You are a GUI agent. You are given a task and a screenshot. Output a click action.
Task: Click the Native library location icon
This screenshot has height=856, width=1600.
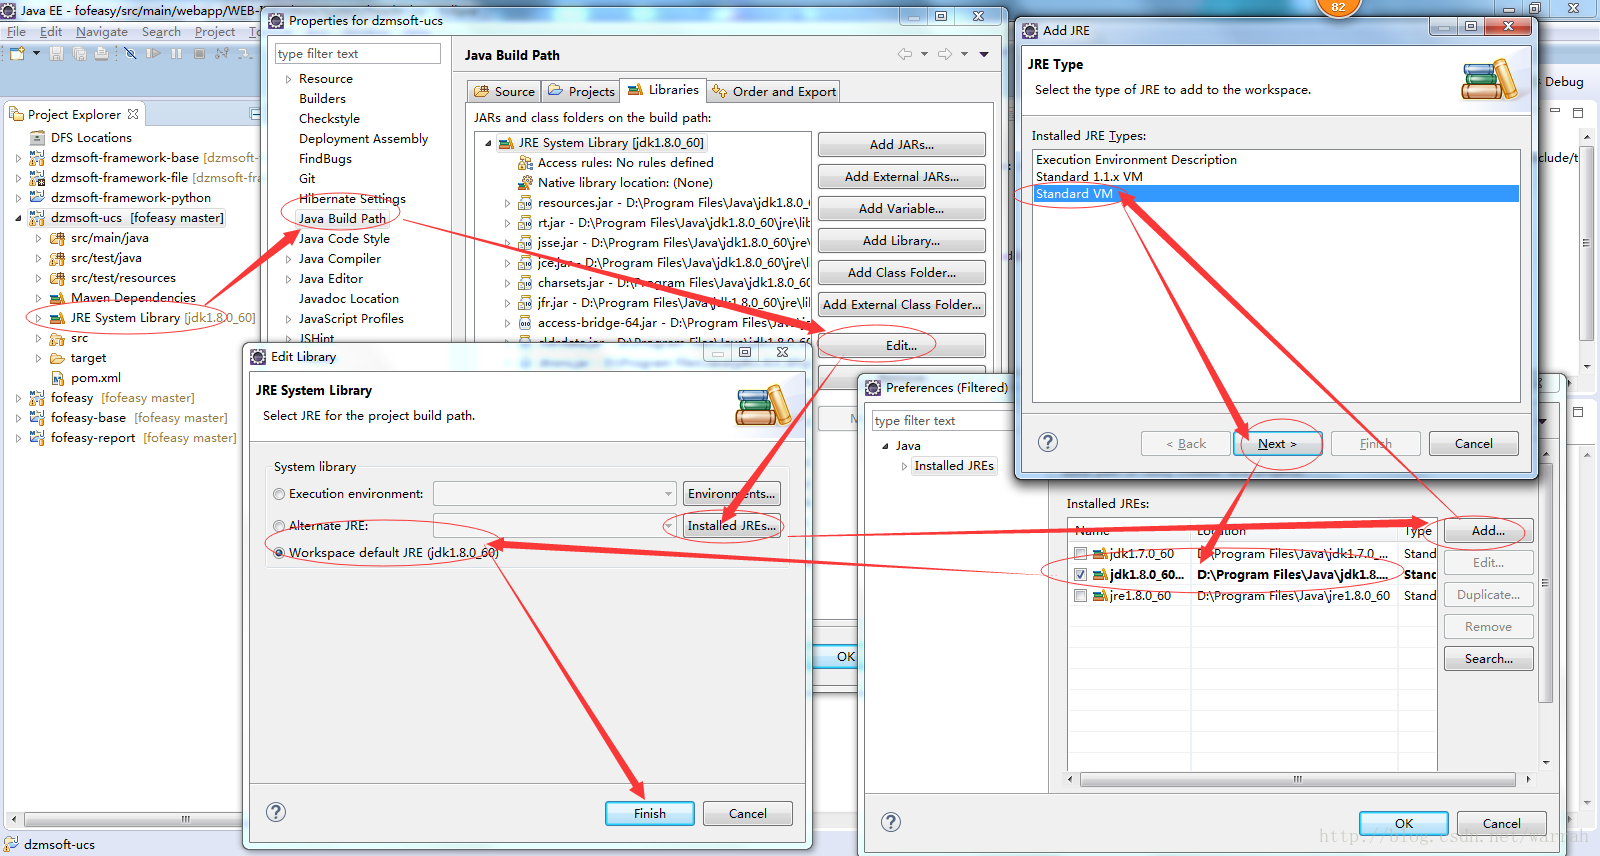pos(525,182)
